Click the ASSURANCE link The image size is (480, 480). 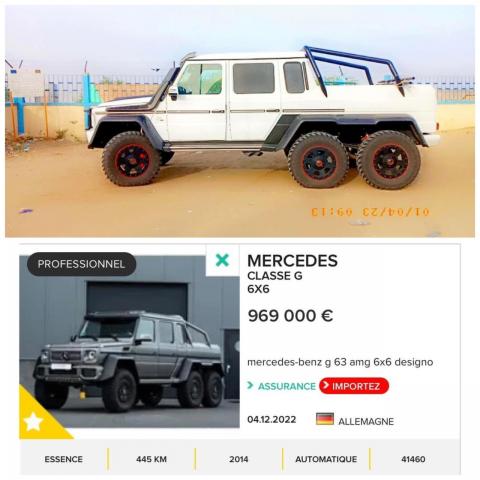pyautogui.click(x=287, y=386)
